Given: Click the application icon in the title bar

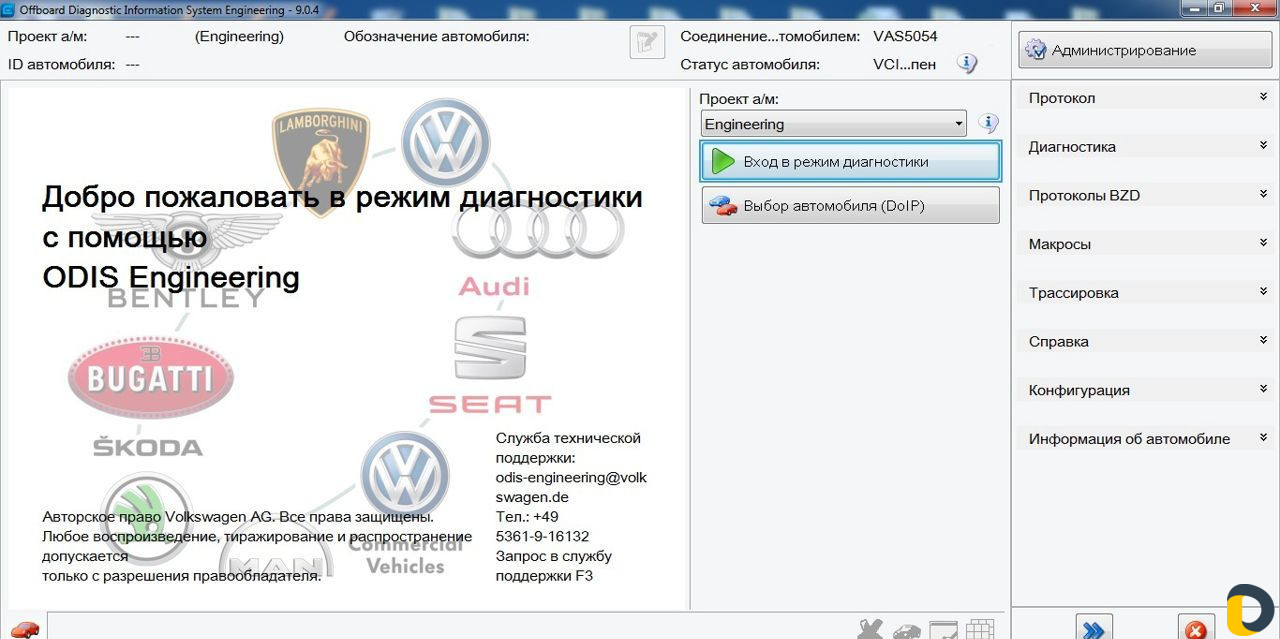Looking at the screenshot, I should coord(9,9).
